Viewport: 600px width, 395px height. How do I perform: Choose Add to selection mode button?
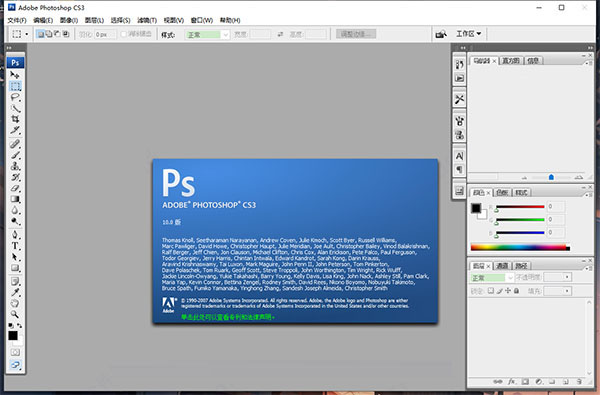pos(49,34)
